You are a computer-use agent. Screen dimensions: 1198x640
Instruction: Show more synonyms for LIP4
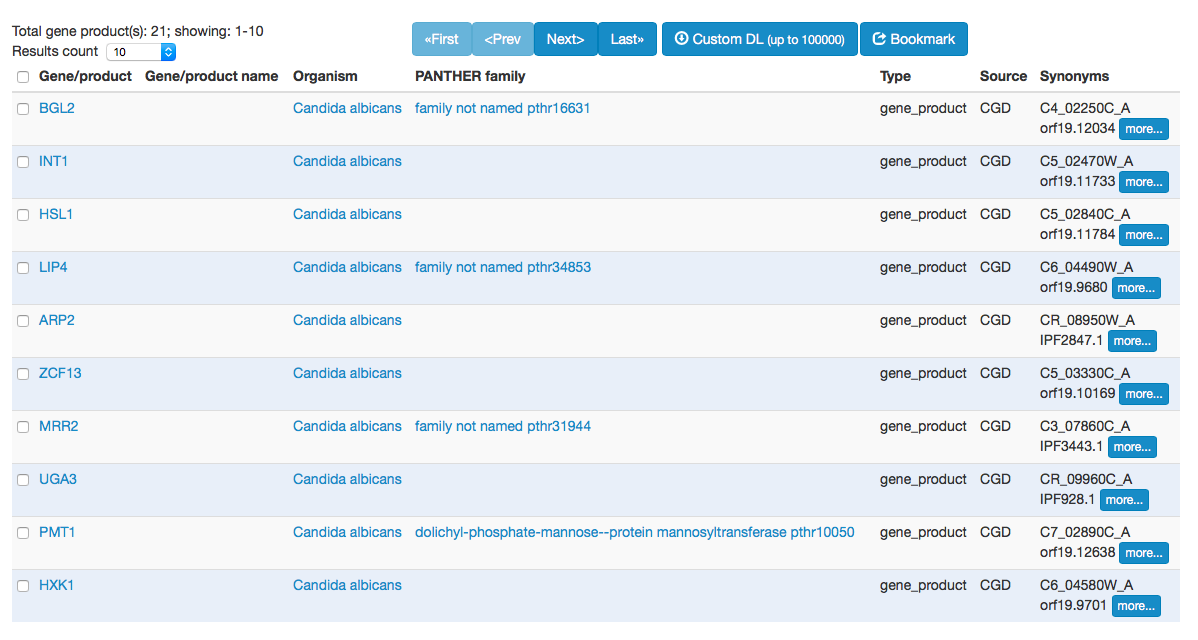[x=1135, y=288]
